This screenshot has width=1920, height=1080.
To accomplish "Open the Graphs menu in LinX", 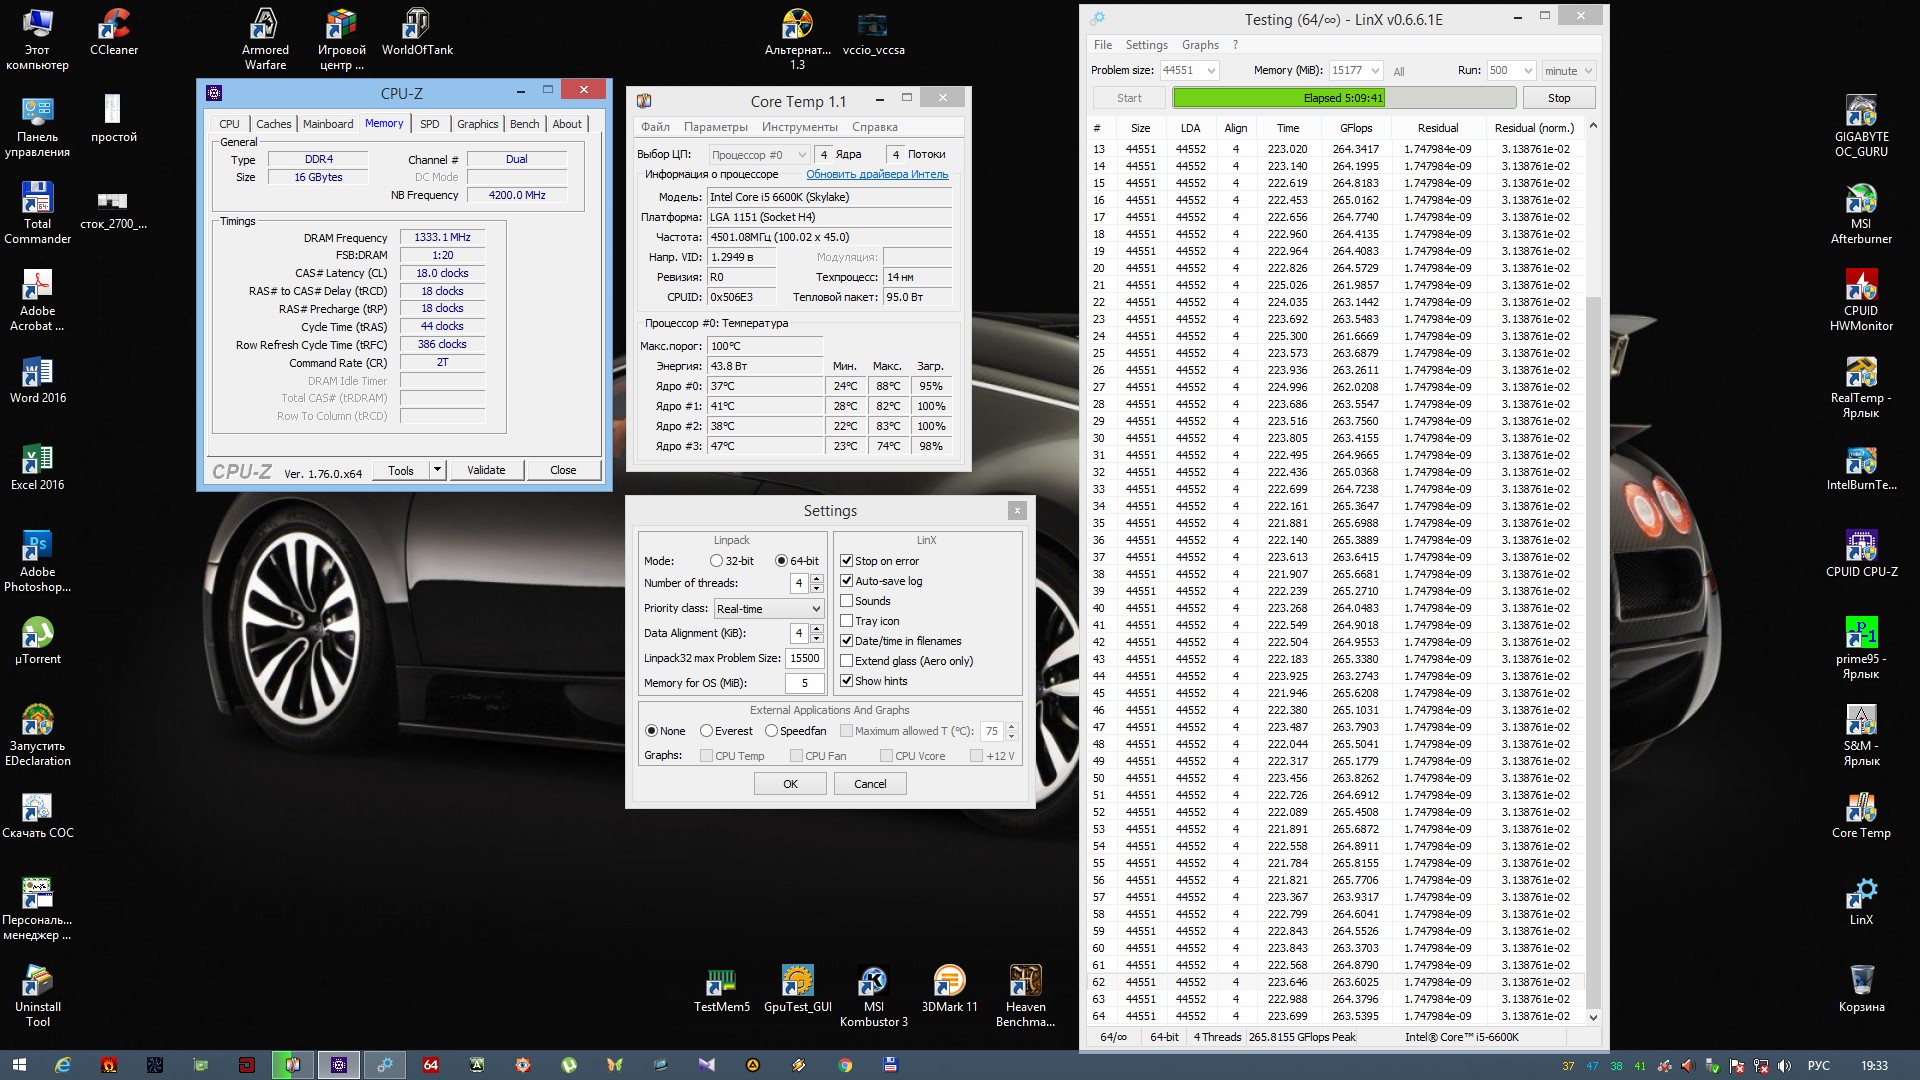I will (1200, 45).
